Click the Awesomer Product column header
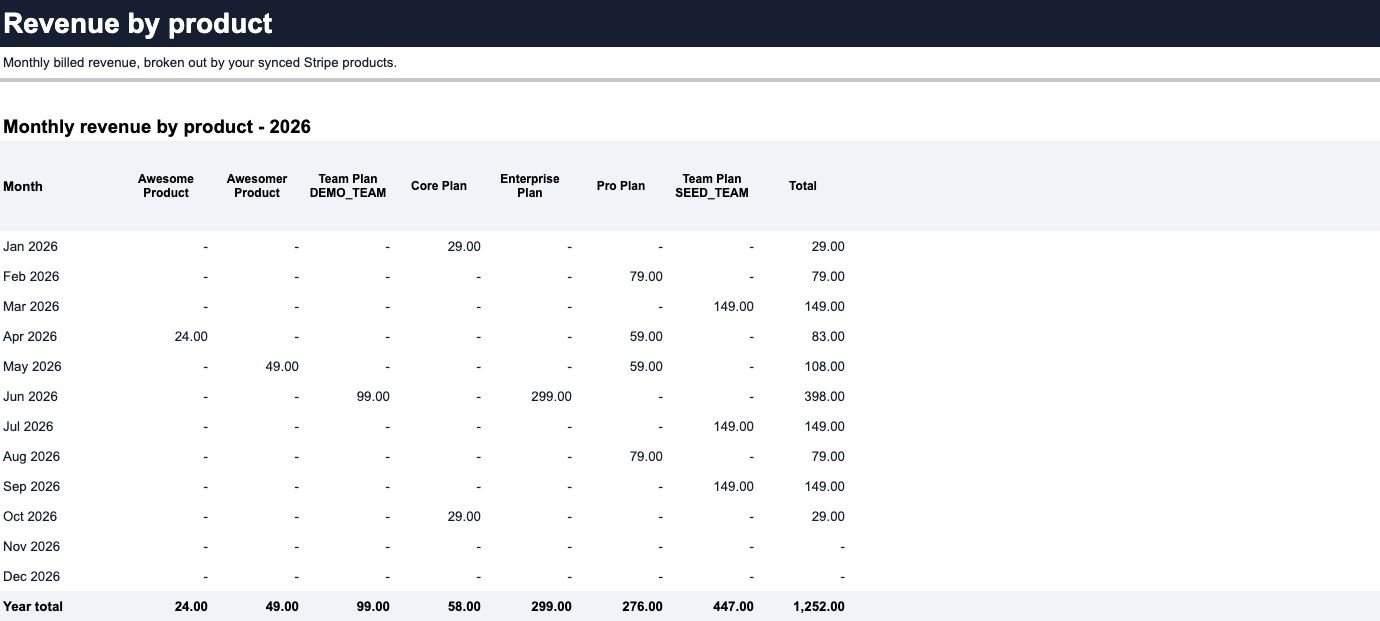Viewport: 1380px width, 621px height. pyautogui.click(x=257, y=186)
